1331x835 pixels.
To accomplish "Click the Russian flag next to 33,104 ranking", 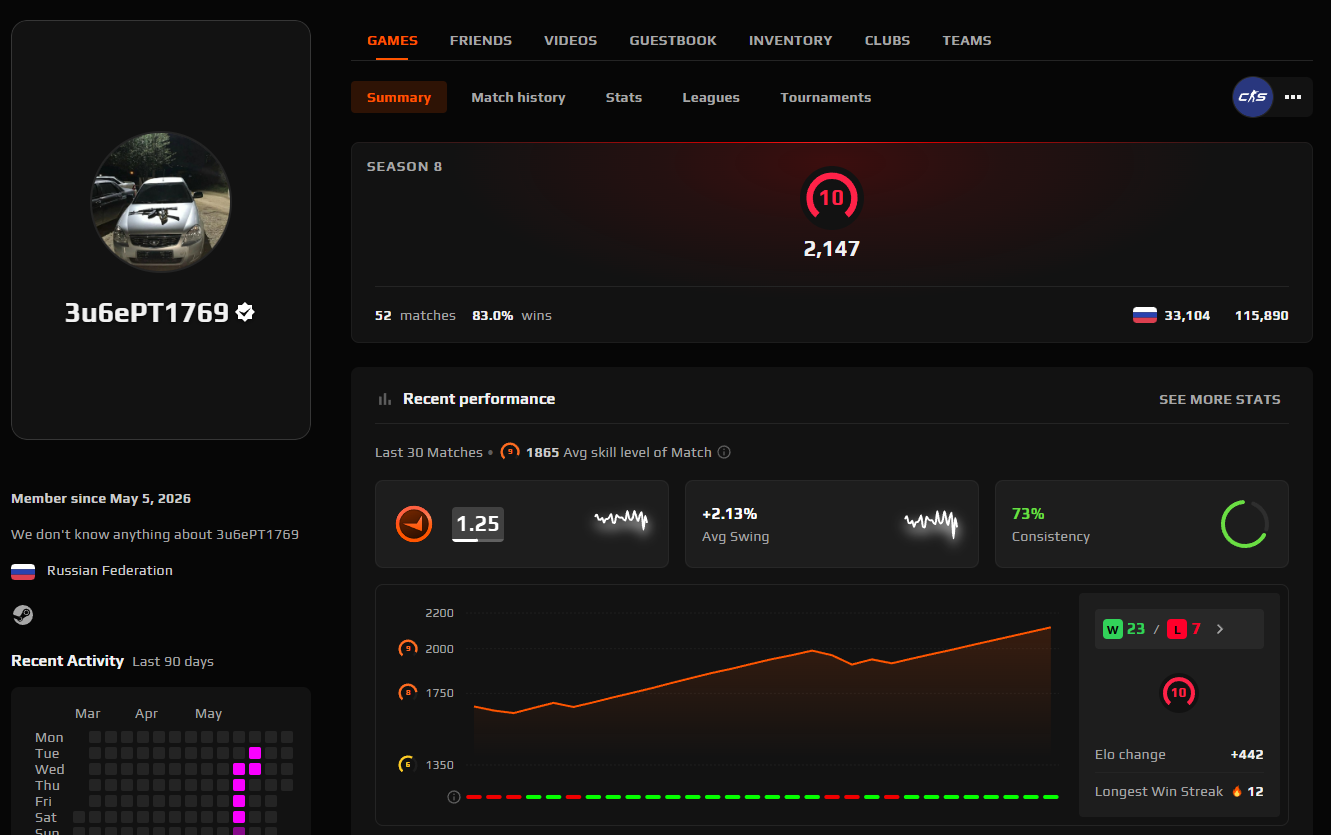I will [1145, 315].
